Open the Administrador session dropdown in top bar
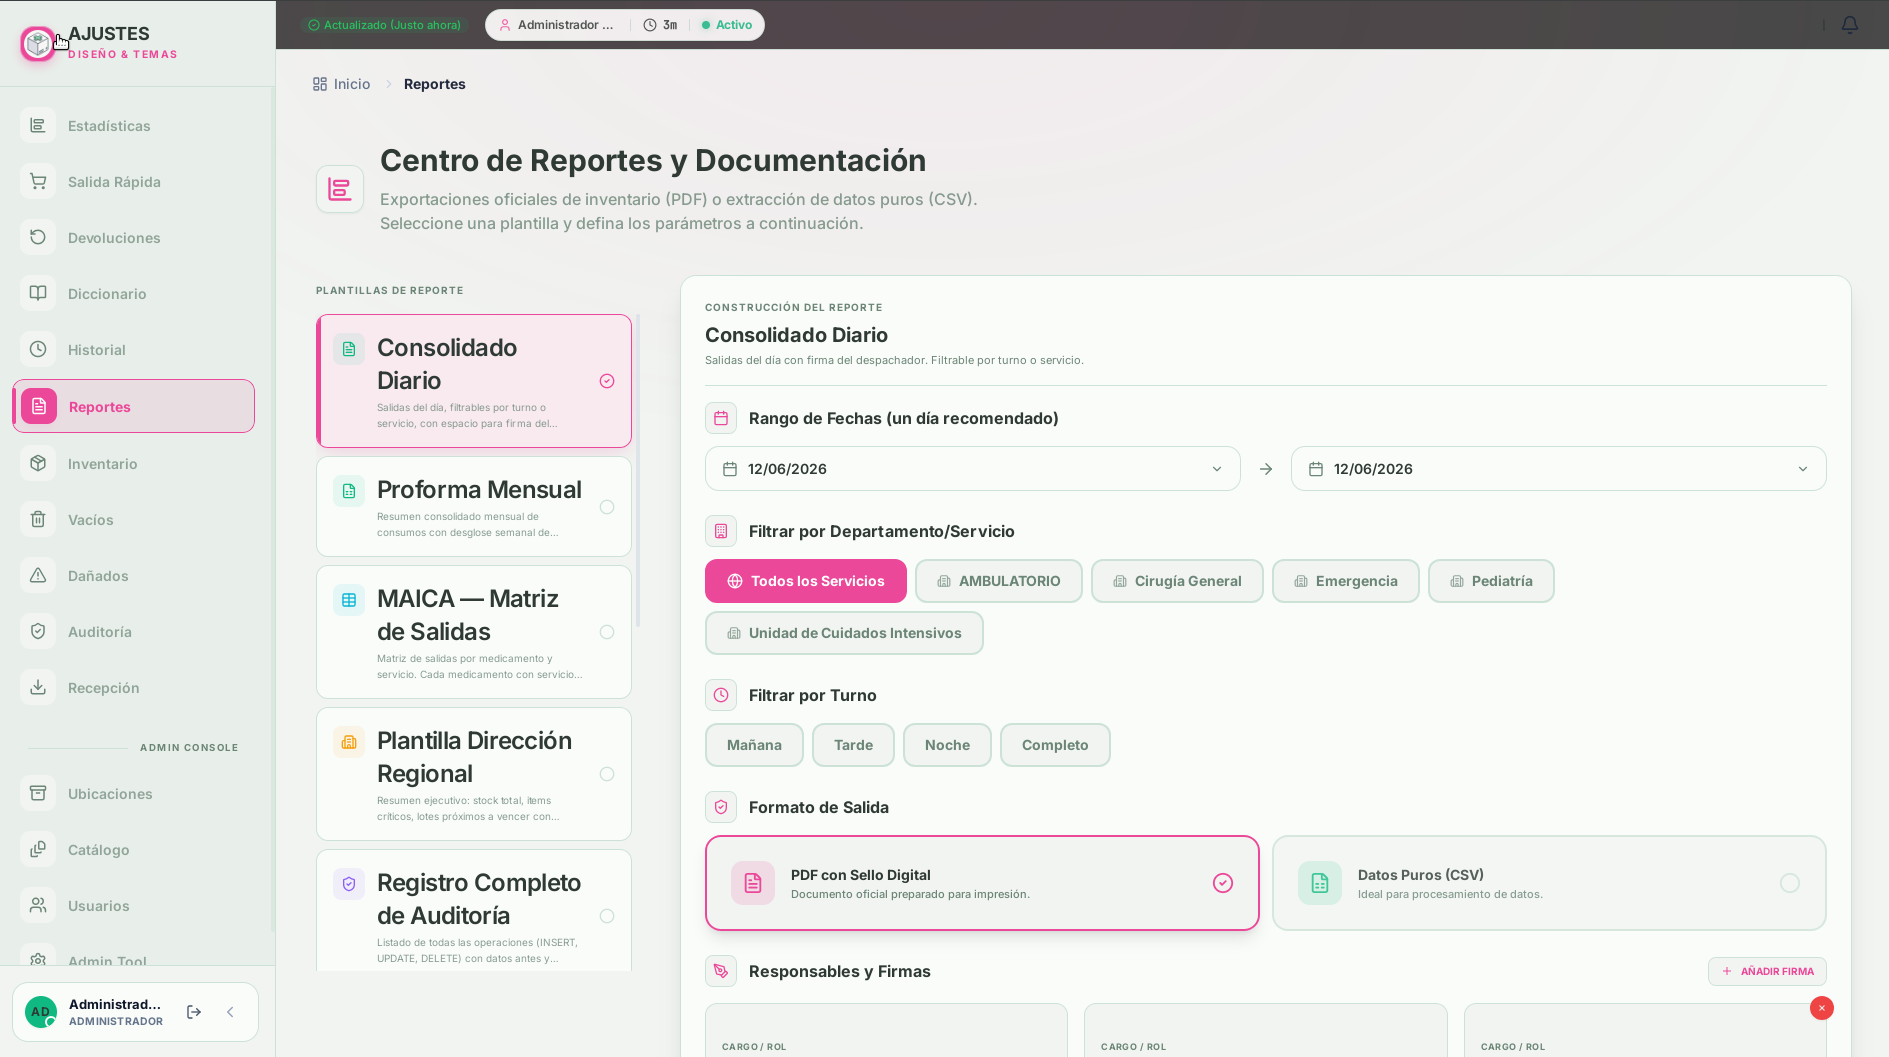This screenshot has height=1057, width=1889. [558, 25]
